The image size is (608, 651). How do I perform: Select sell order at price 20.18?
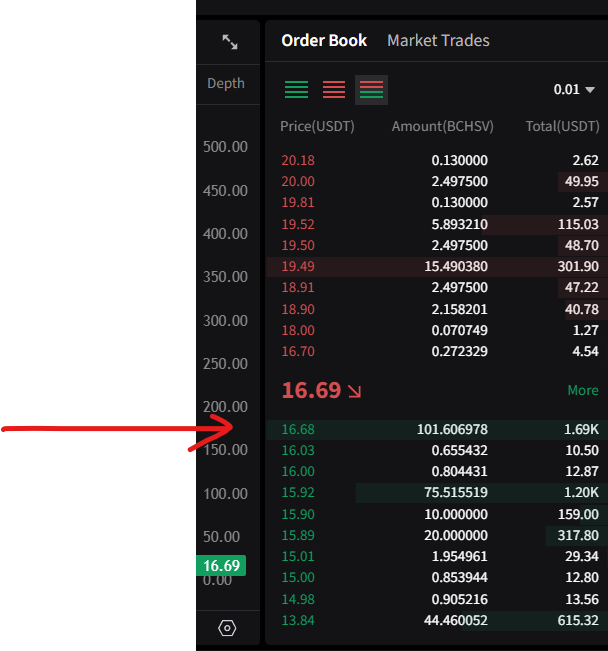click(437, 160)
